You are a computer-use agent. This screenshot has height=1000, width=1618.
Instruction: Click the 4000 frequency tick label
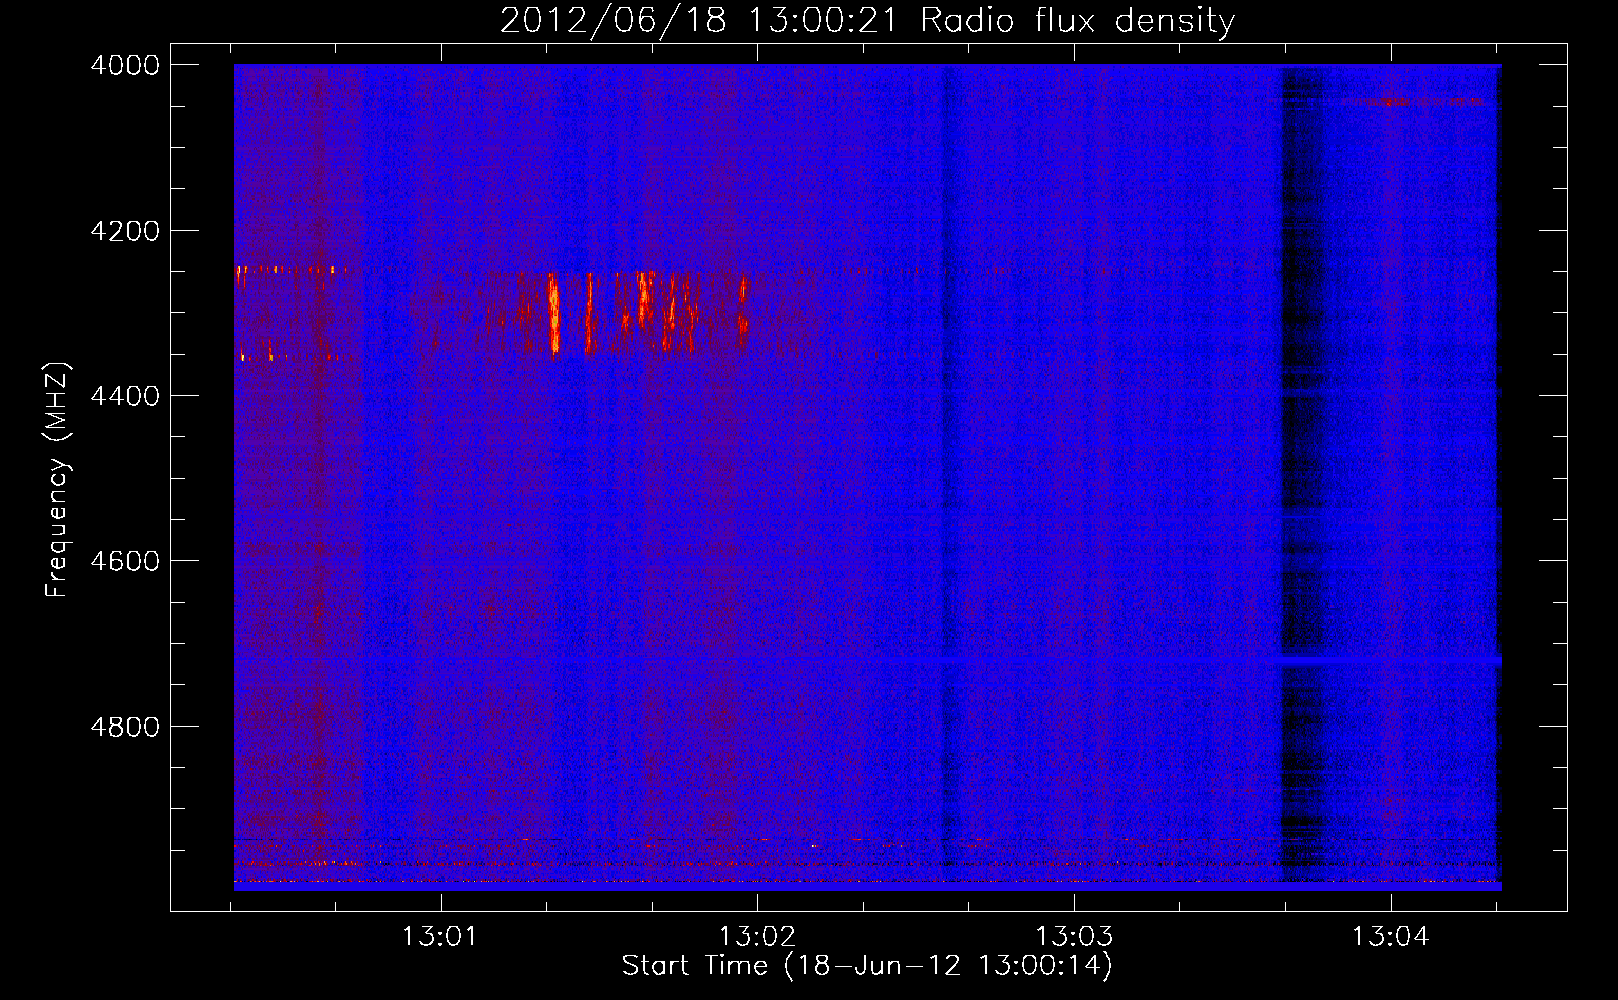tap(125, 65)
